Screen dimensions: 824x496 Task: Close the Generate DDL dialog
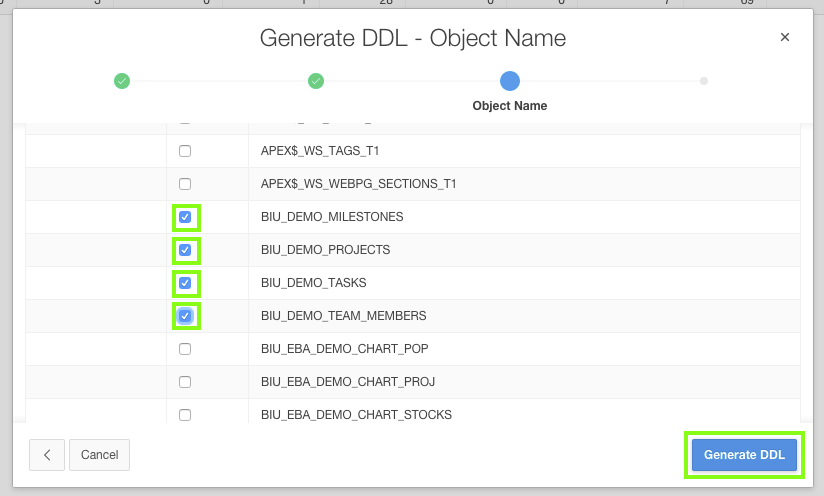785,37
